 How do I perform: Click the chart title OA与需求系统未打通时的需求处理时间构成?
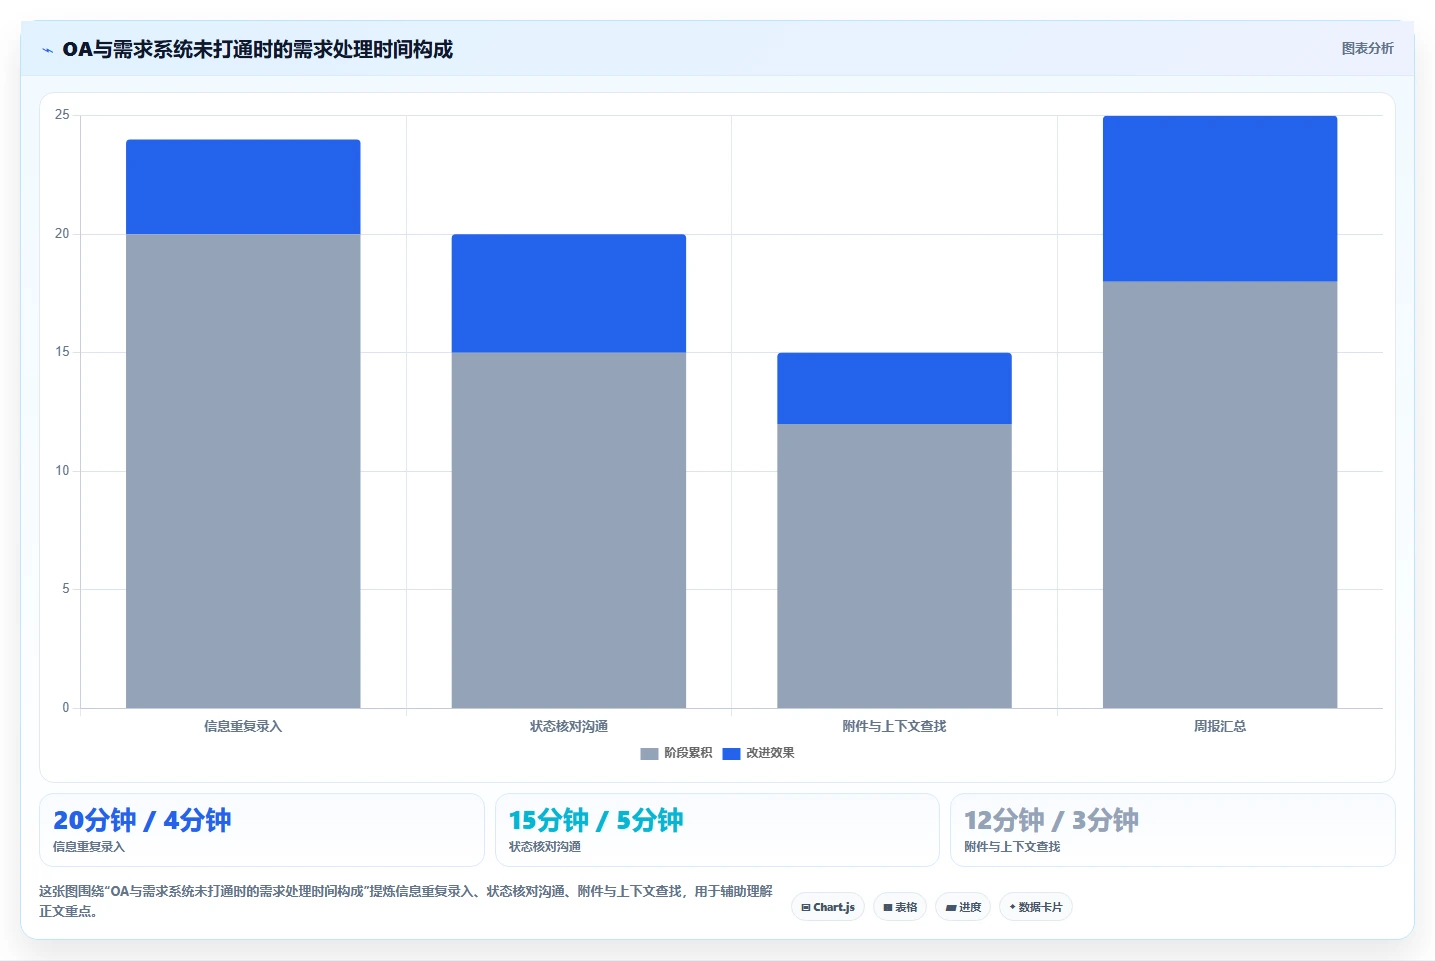click(257, 49)
